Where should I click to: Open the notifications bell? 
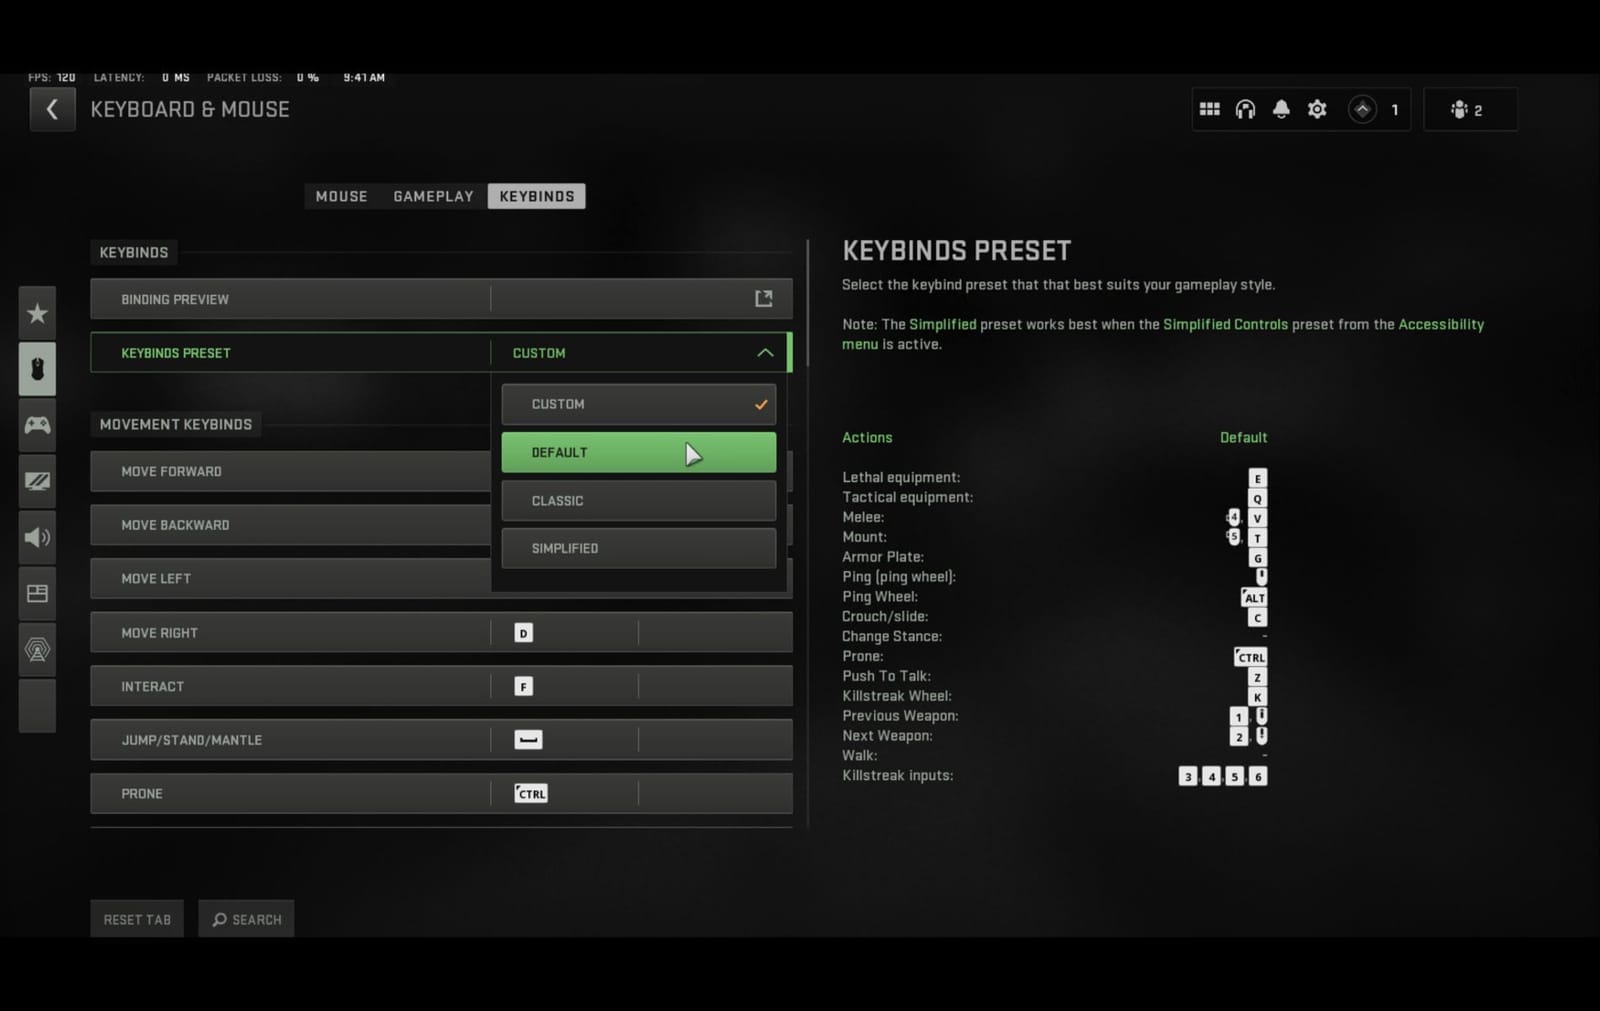[x=1281, y=109]
